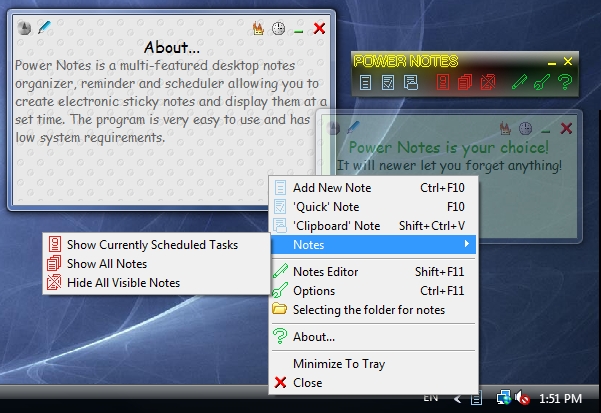Choose 'Quick' Note menu entry
This screenshot has height=413, width=601.
click(374, 207)
